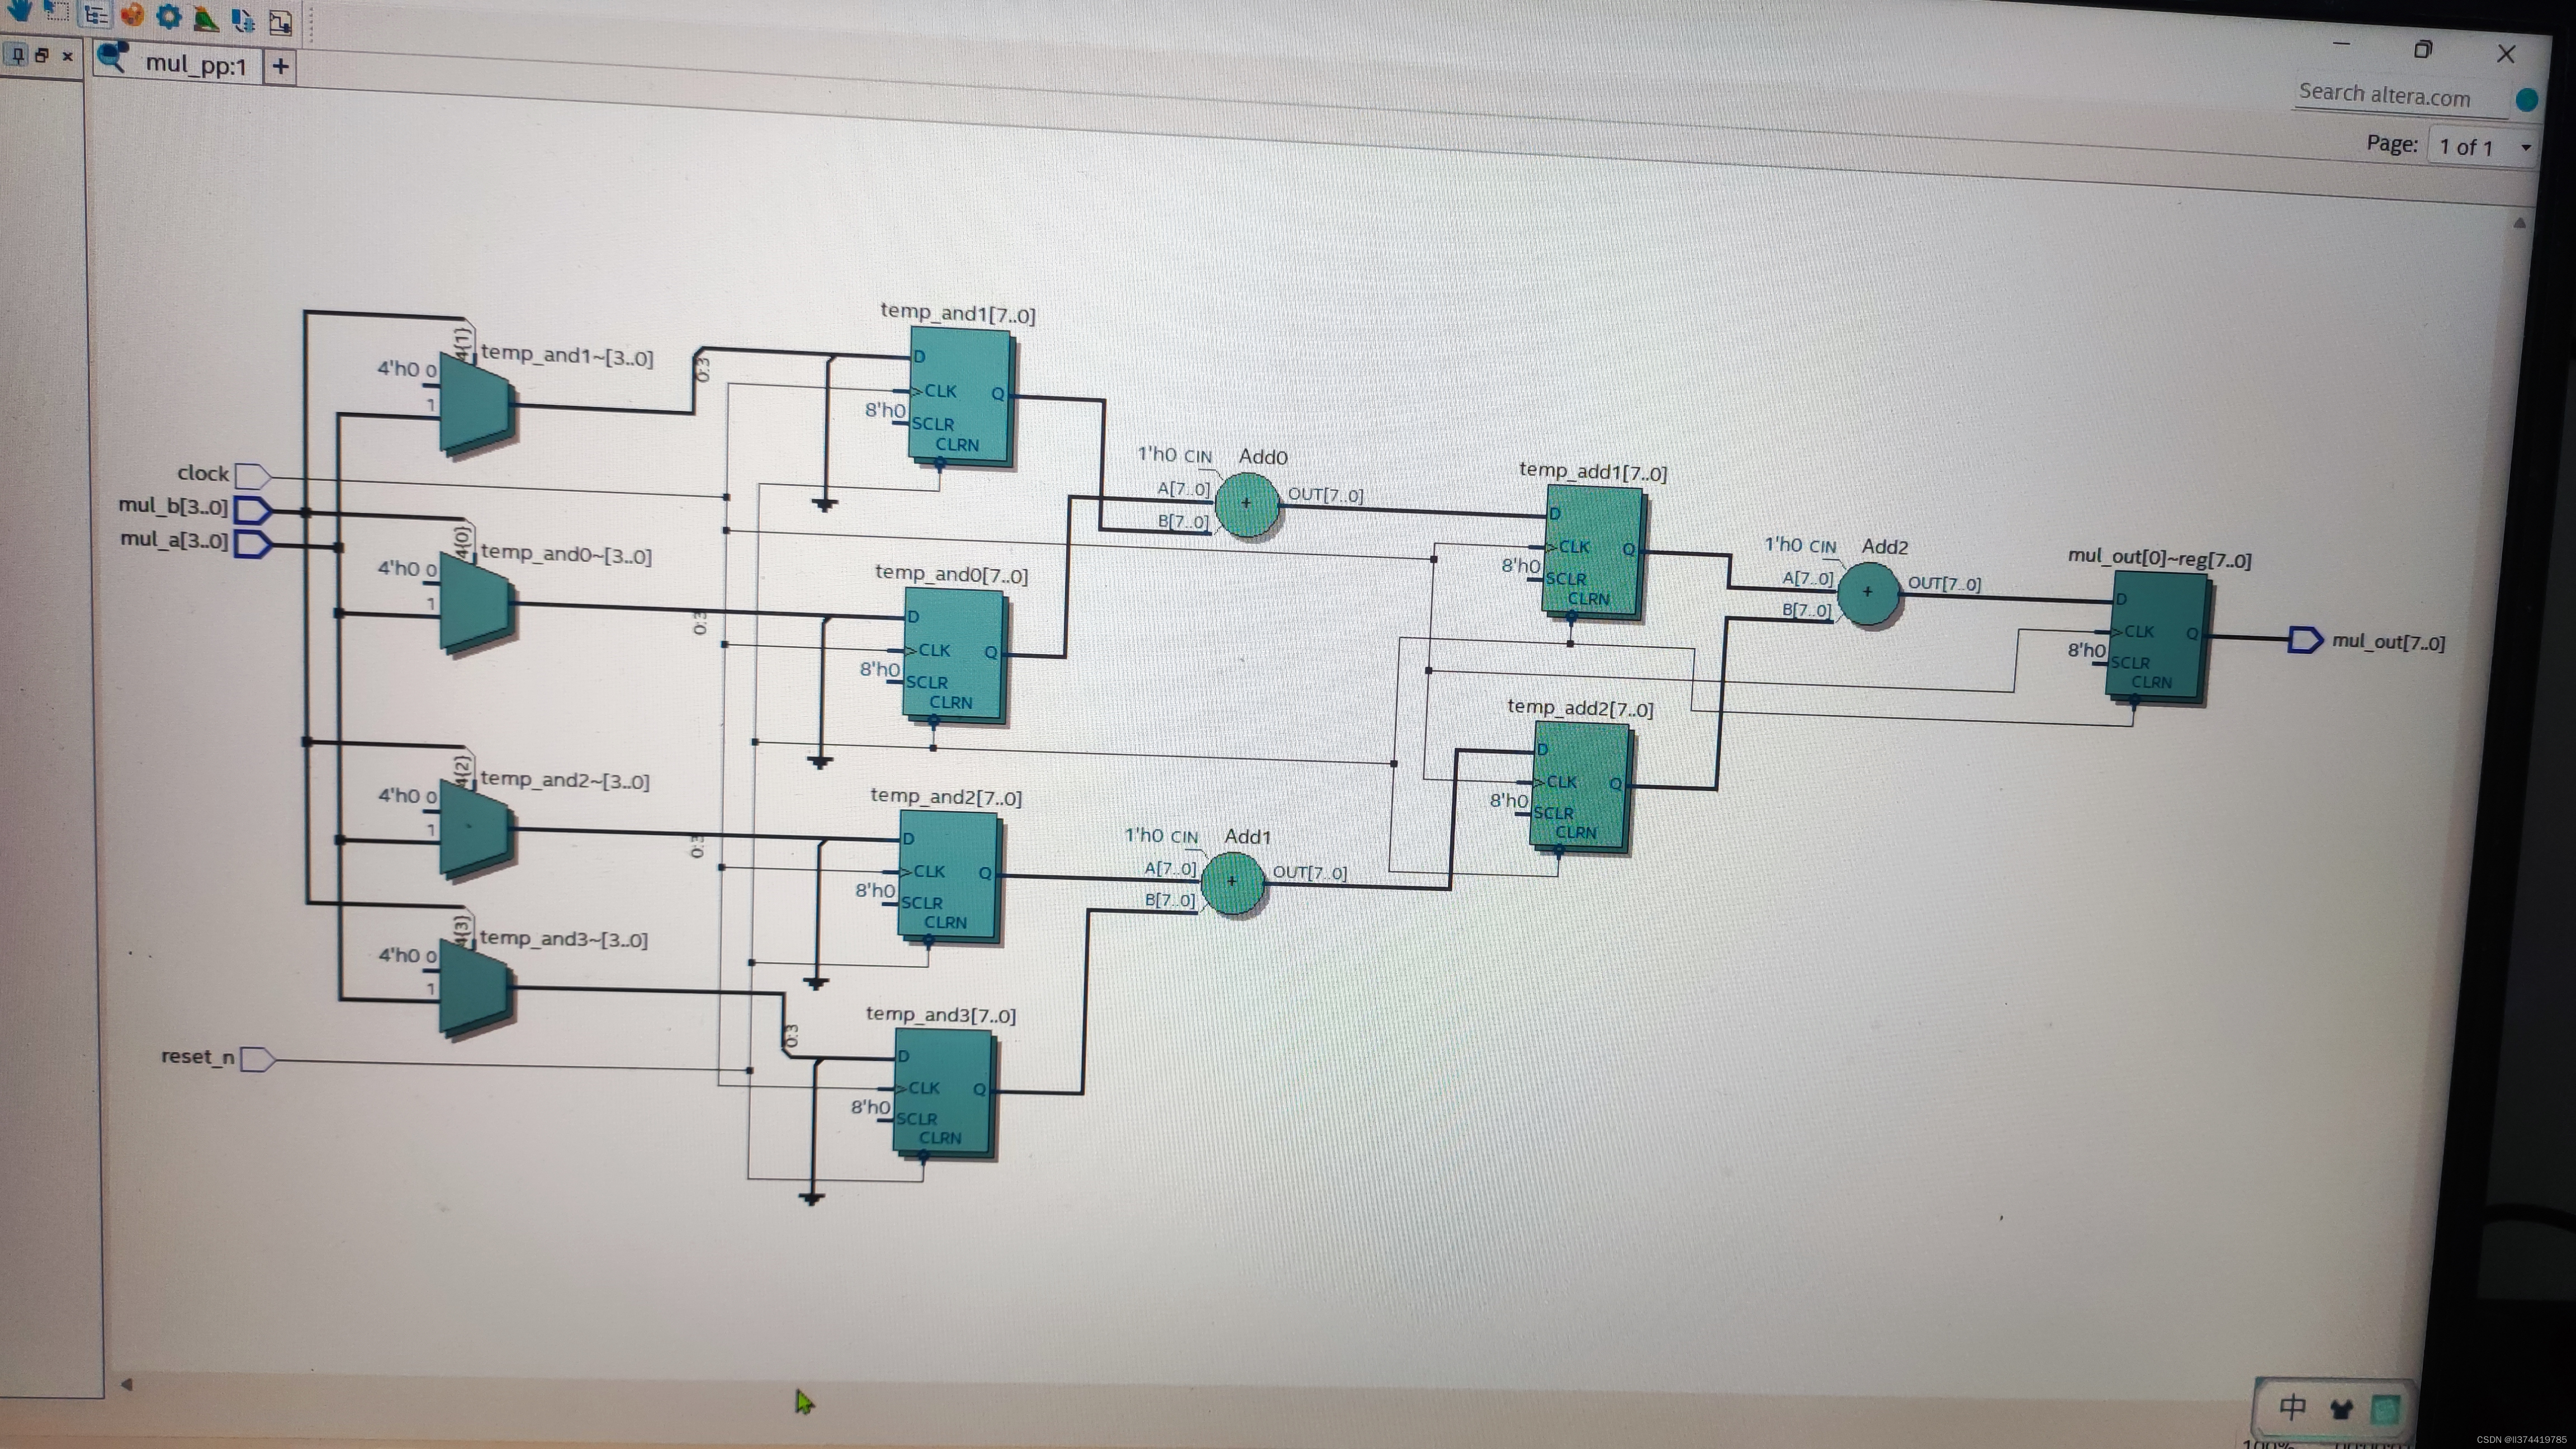The image size is (2576, 1449).
Task: Click the globe search icon
Action: 2527,99
